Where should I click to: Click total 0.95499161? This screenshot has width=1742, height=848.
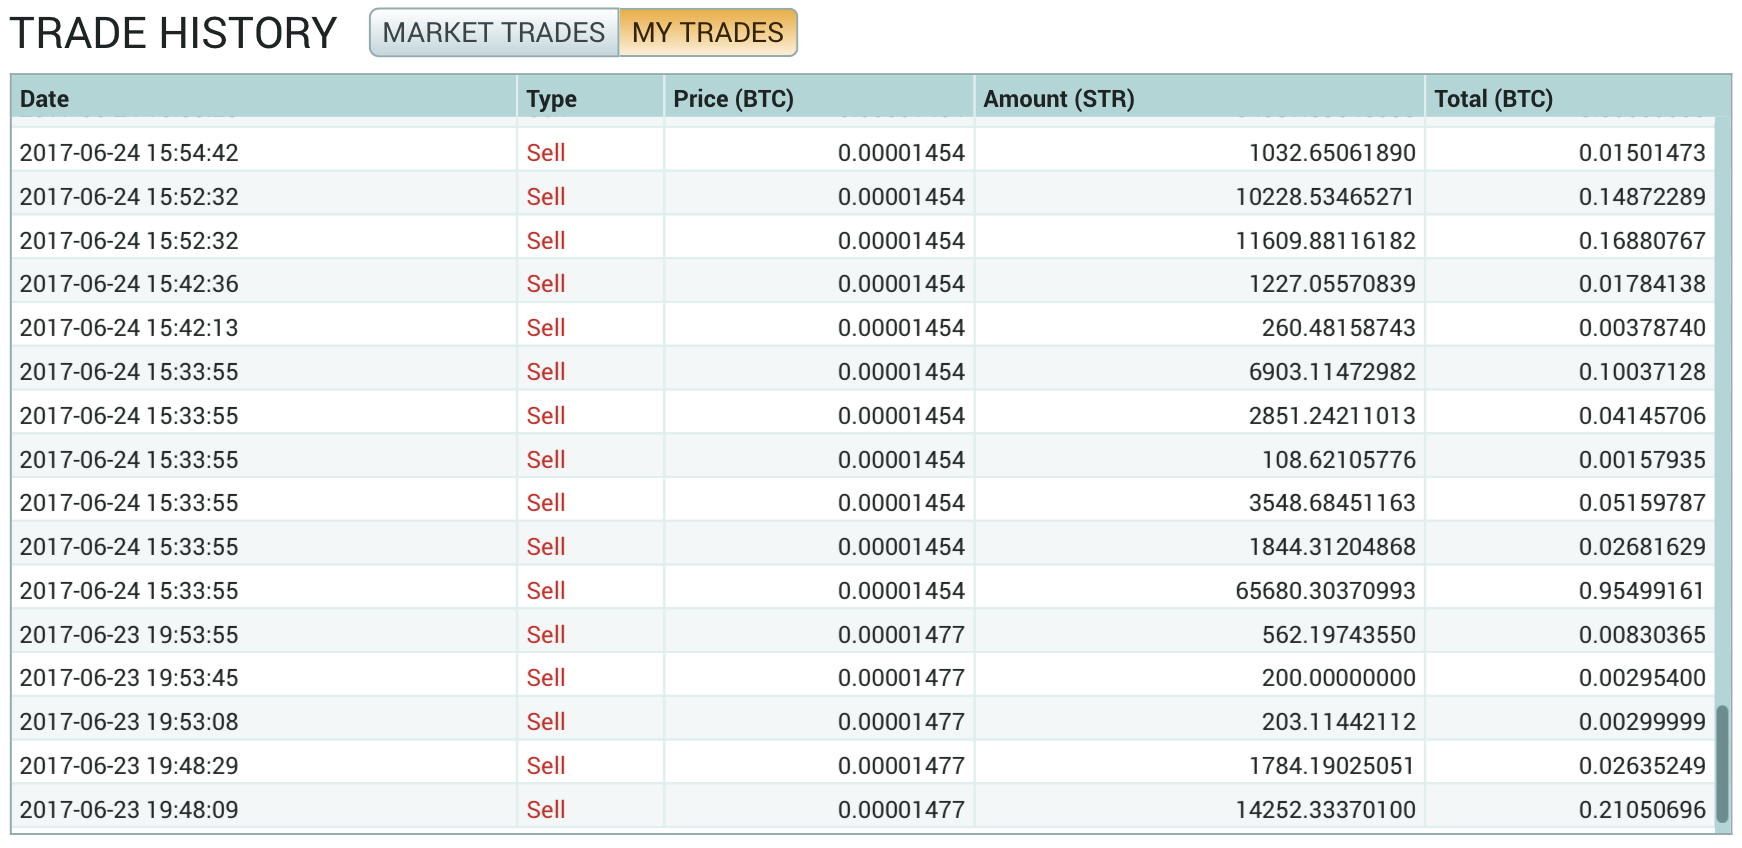click(1642, 591)
